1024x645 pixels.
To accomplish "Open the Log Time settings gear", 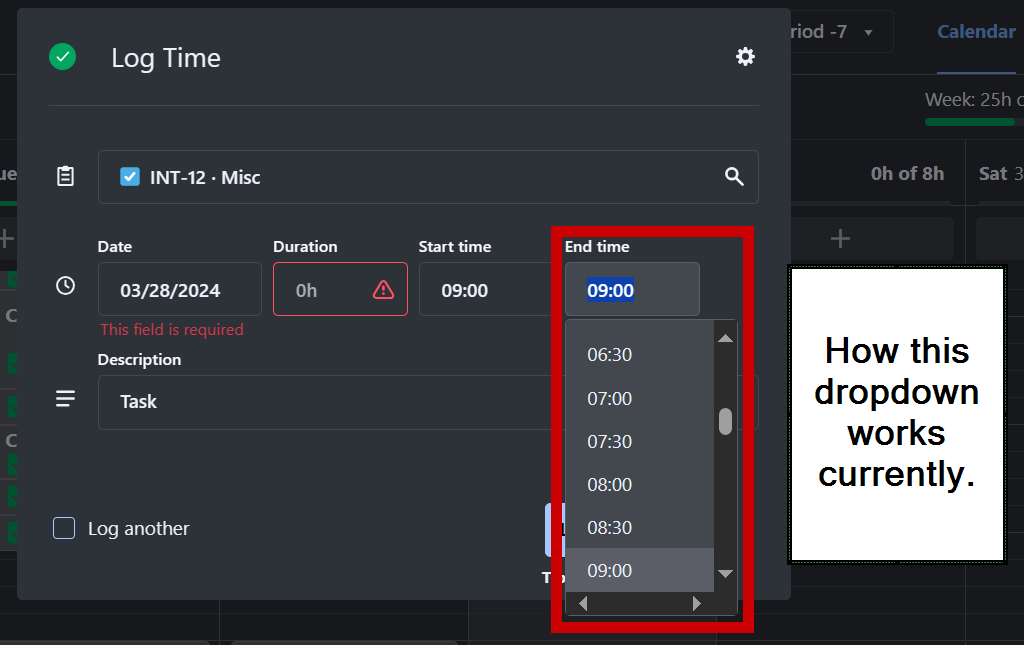I will [x=745, y=57].
